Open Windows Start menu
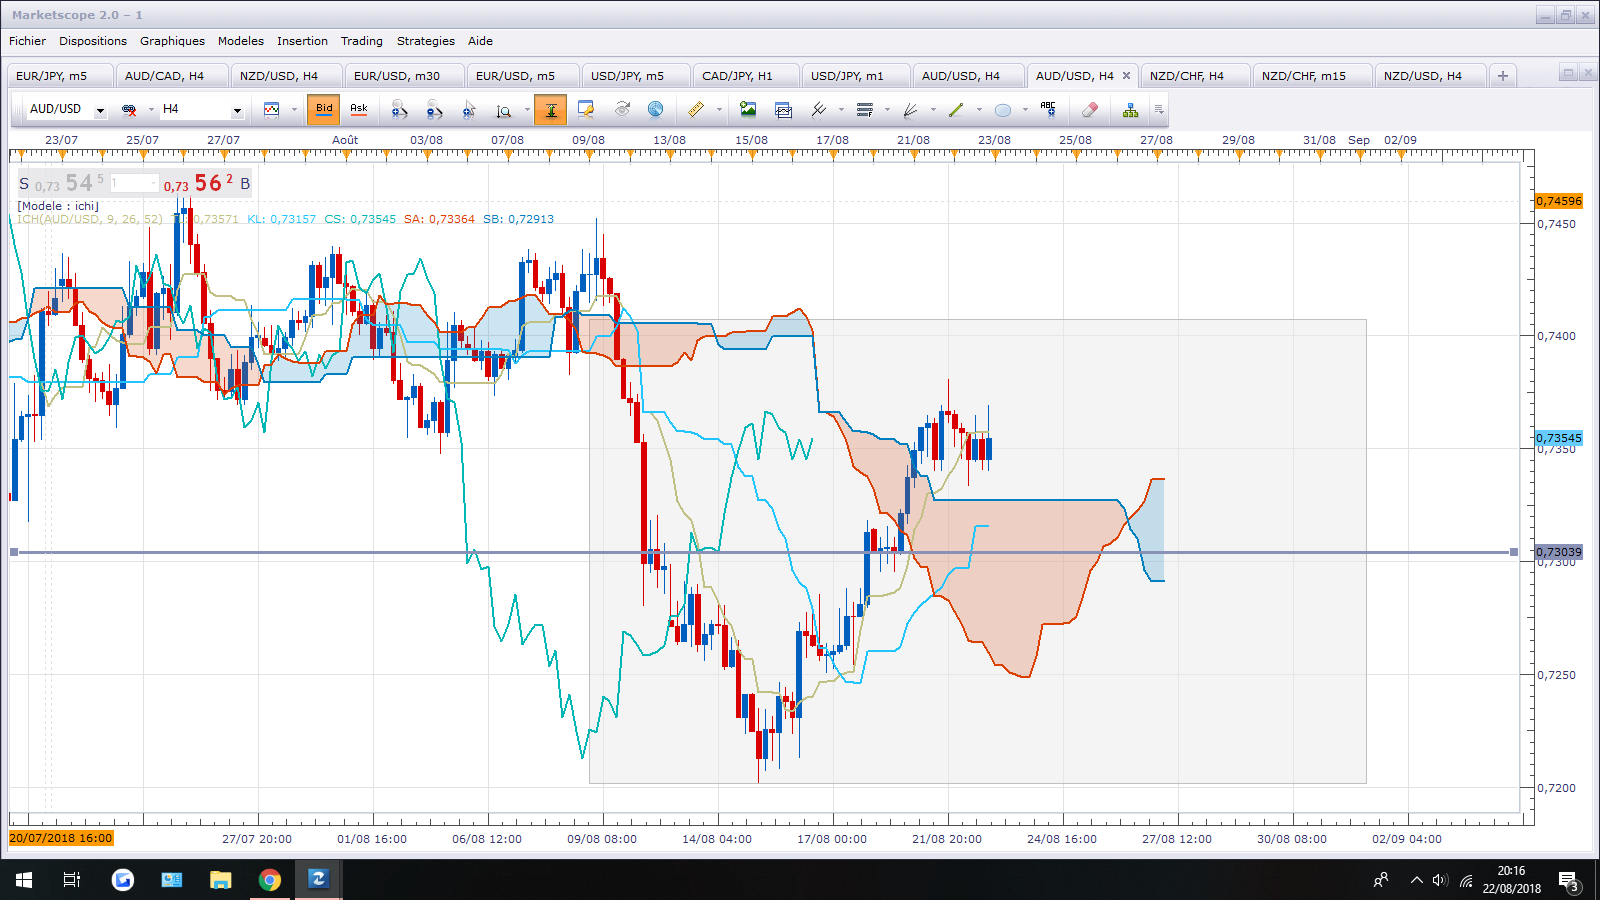This screenshot has width=1600, height=900. pos(24,880)
